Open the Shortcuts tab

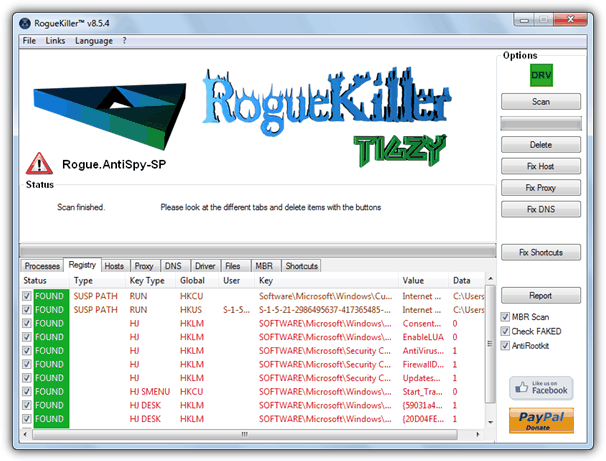301,266
